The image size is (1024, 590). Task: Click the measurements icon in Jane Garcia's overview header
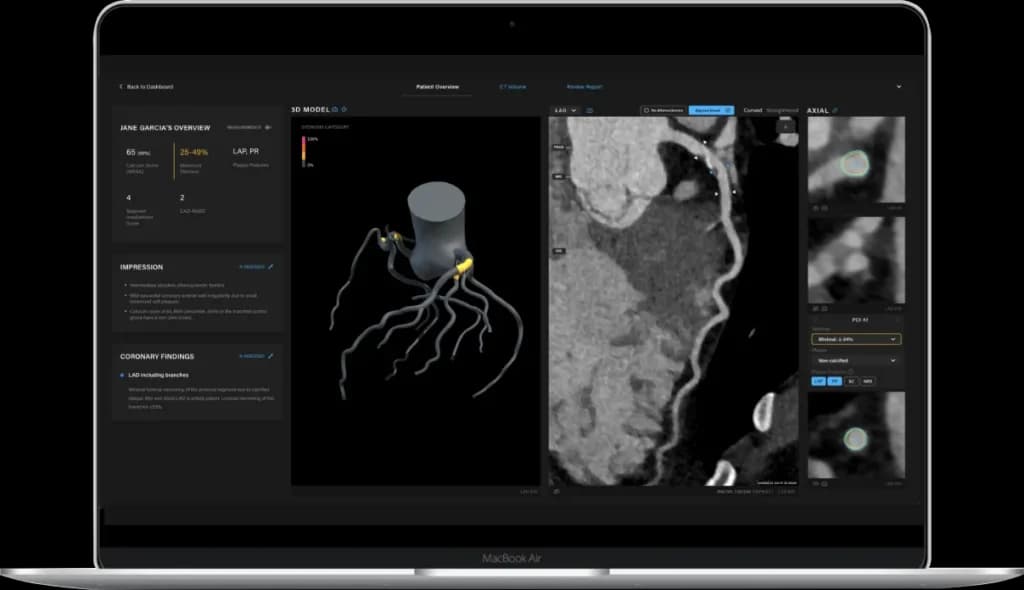[x=265, y=125]
